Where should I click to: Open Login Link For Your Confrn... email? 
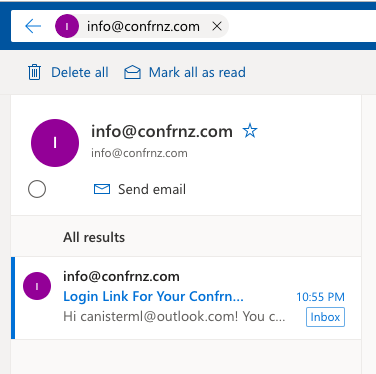[153, 296]
